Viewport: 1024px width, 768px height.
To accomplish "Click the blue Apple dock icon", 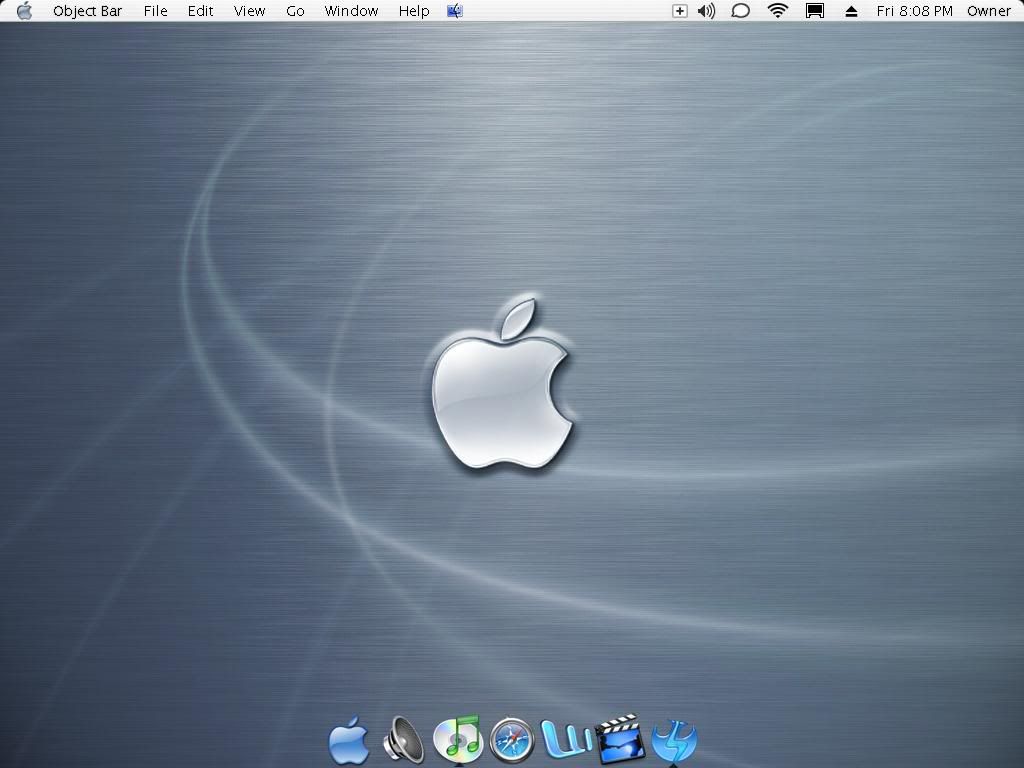I will point(349,741).
